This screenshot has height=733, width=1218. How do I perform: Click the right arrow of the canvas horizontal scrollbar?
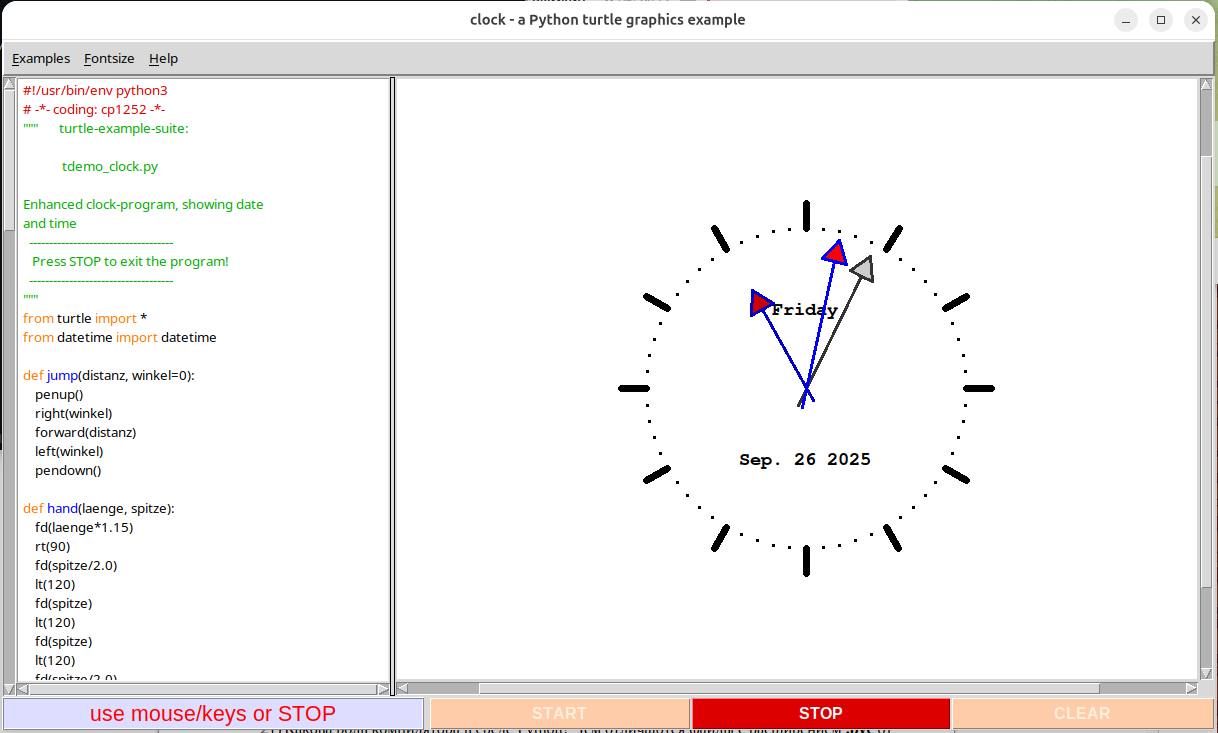pos(1189,687)
